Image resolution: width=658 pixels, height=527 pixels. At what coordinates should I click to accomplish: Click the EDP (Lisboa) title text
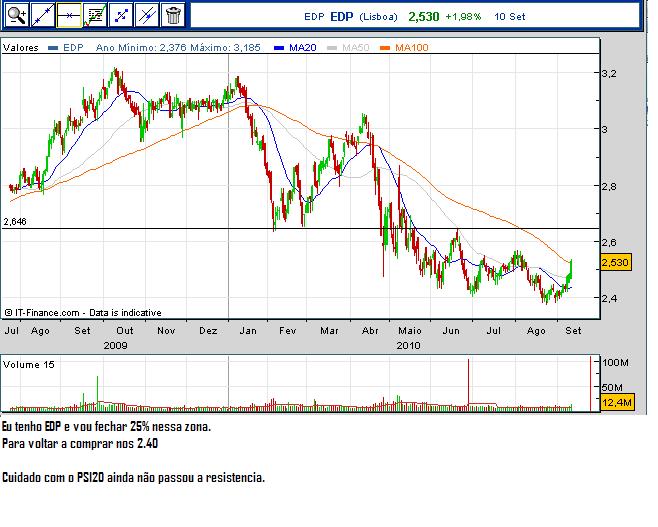351,16
